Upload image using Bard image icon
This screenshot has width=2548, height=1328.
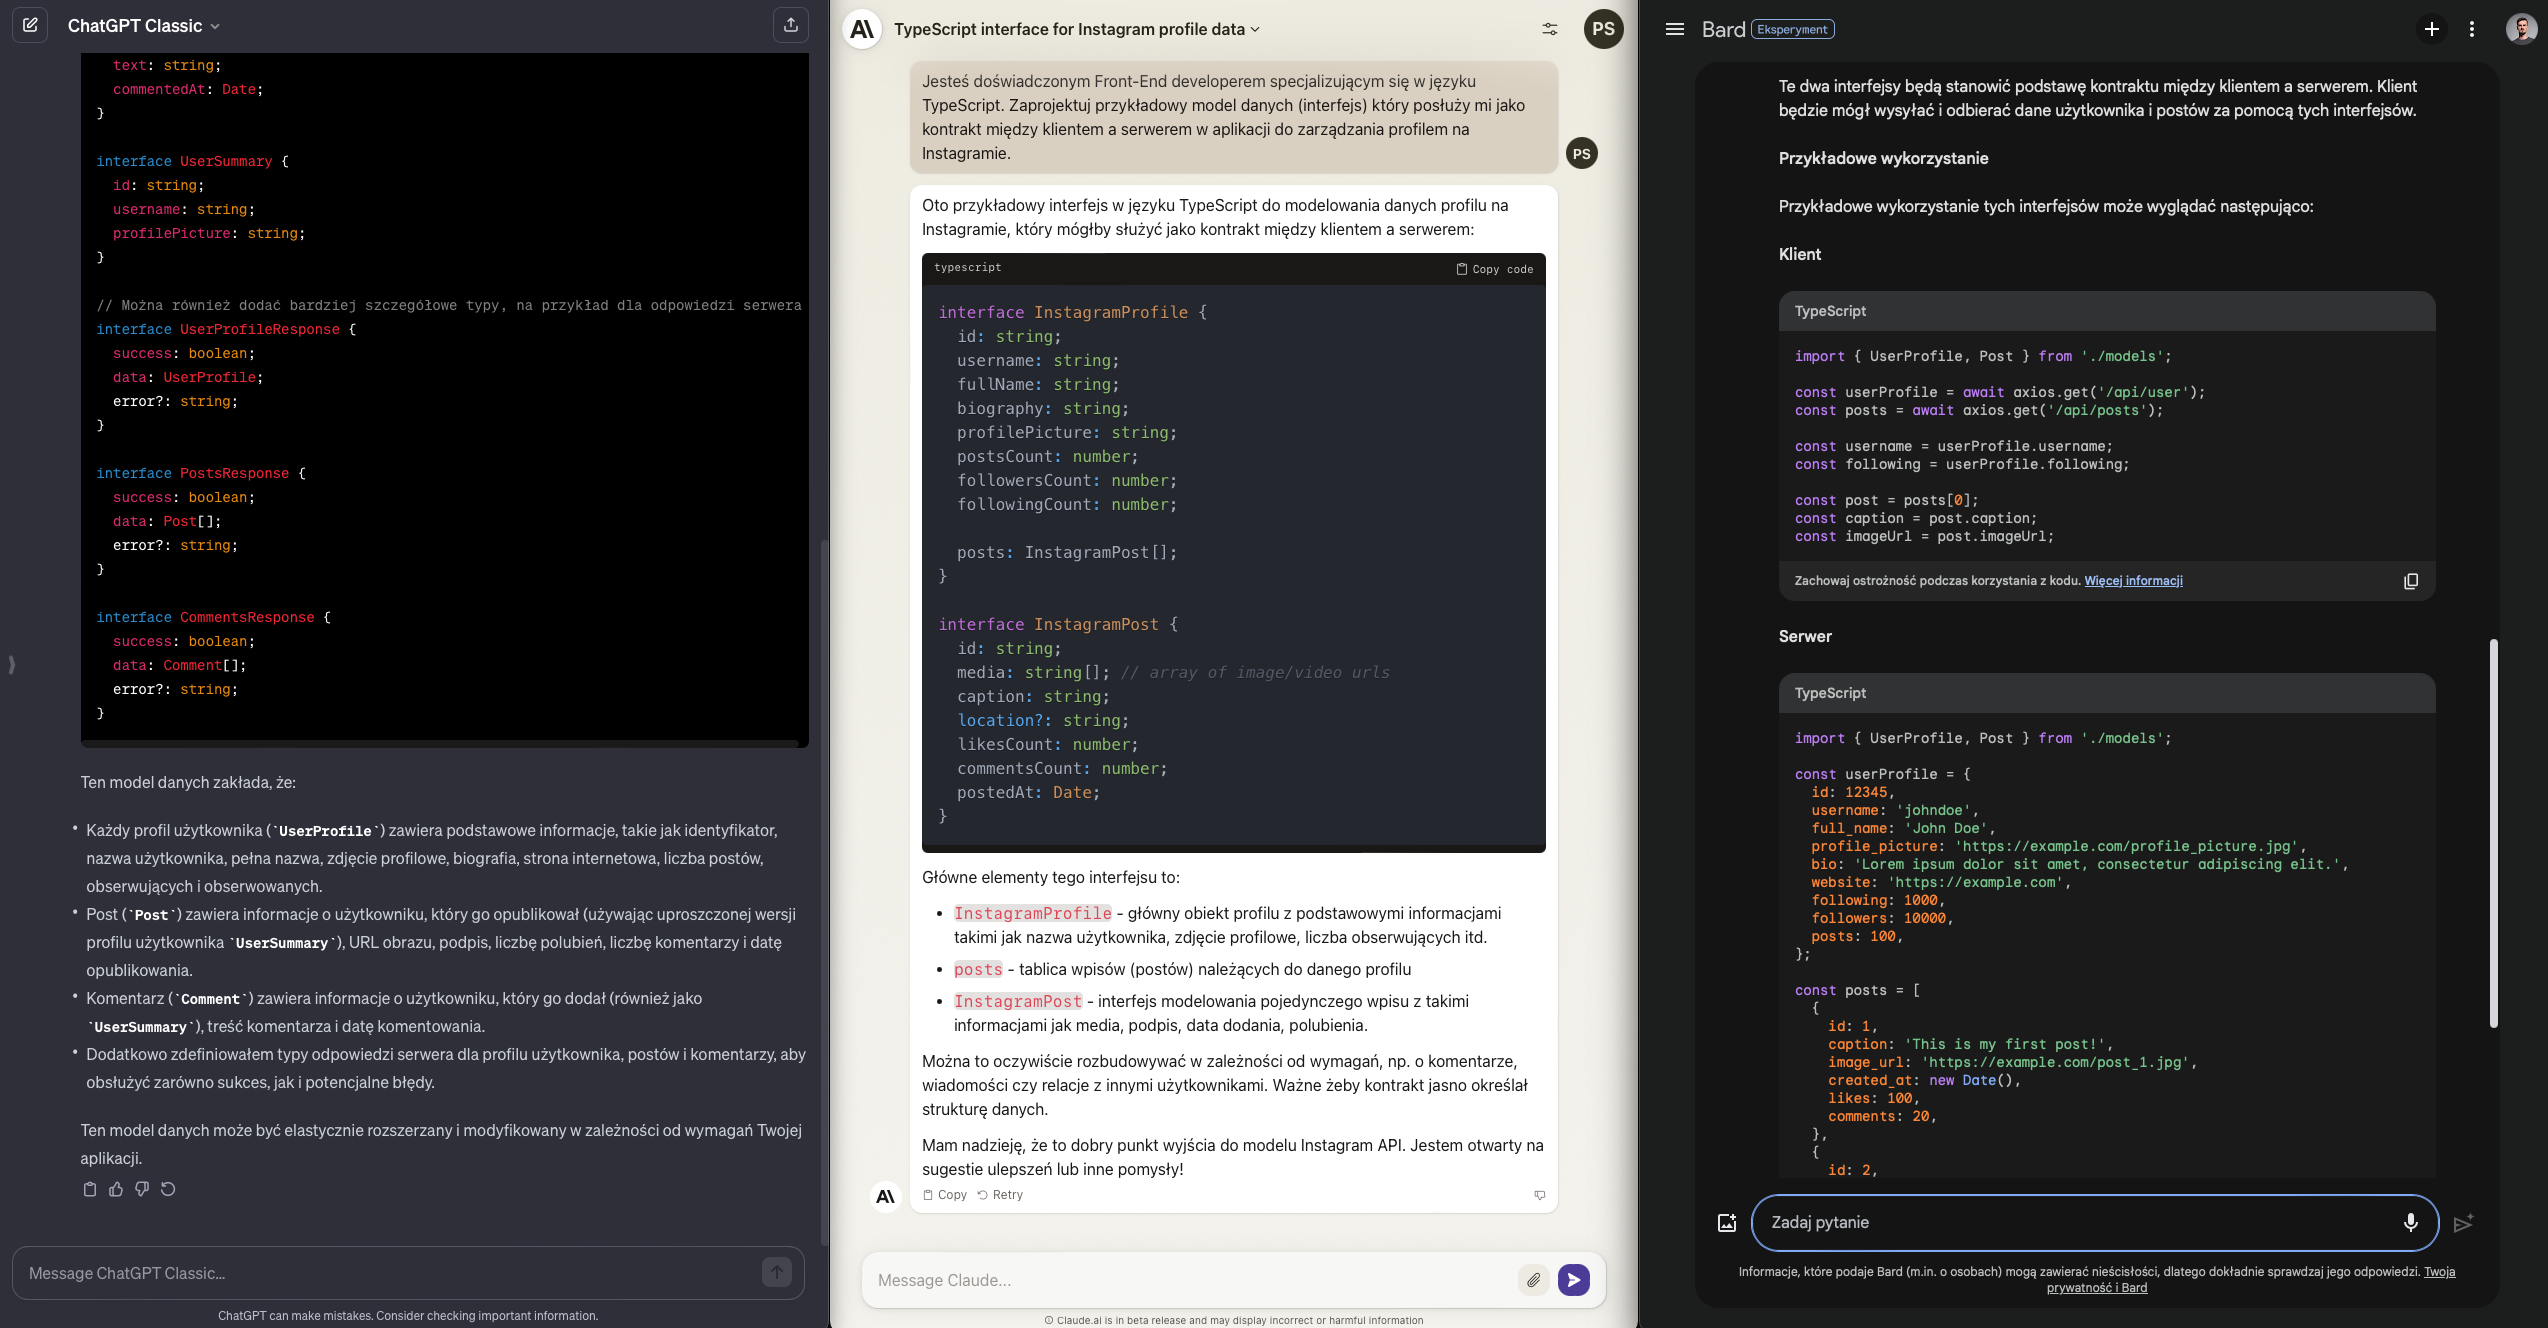pos(1726,1222)
